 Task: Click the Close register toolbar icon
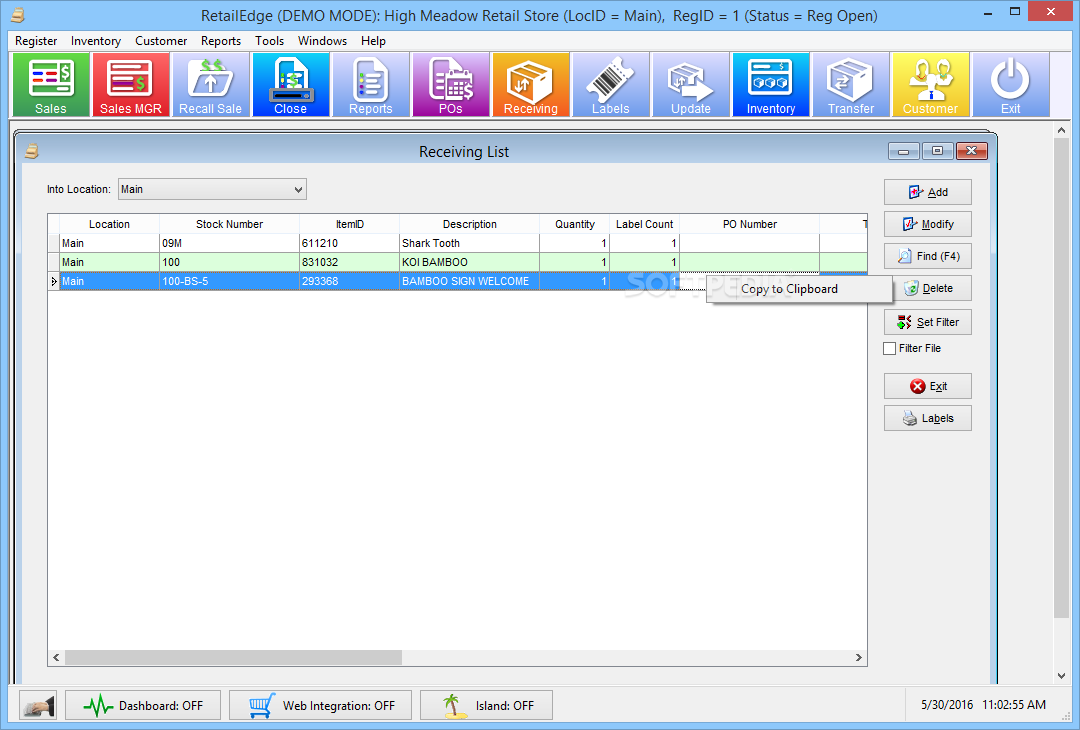(x=291, y=85)
